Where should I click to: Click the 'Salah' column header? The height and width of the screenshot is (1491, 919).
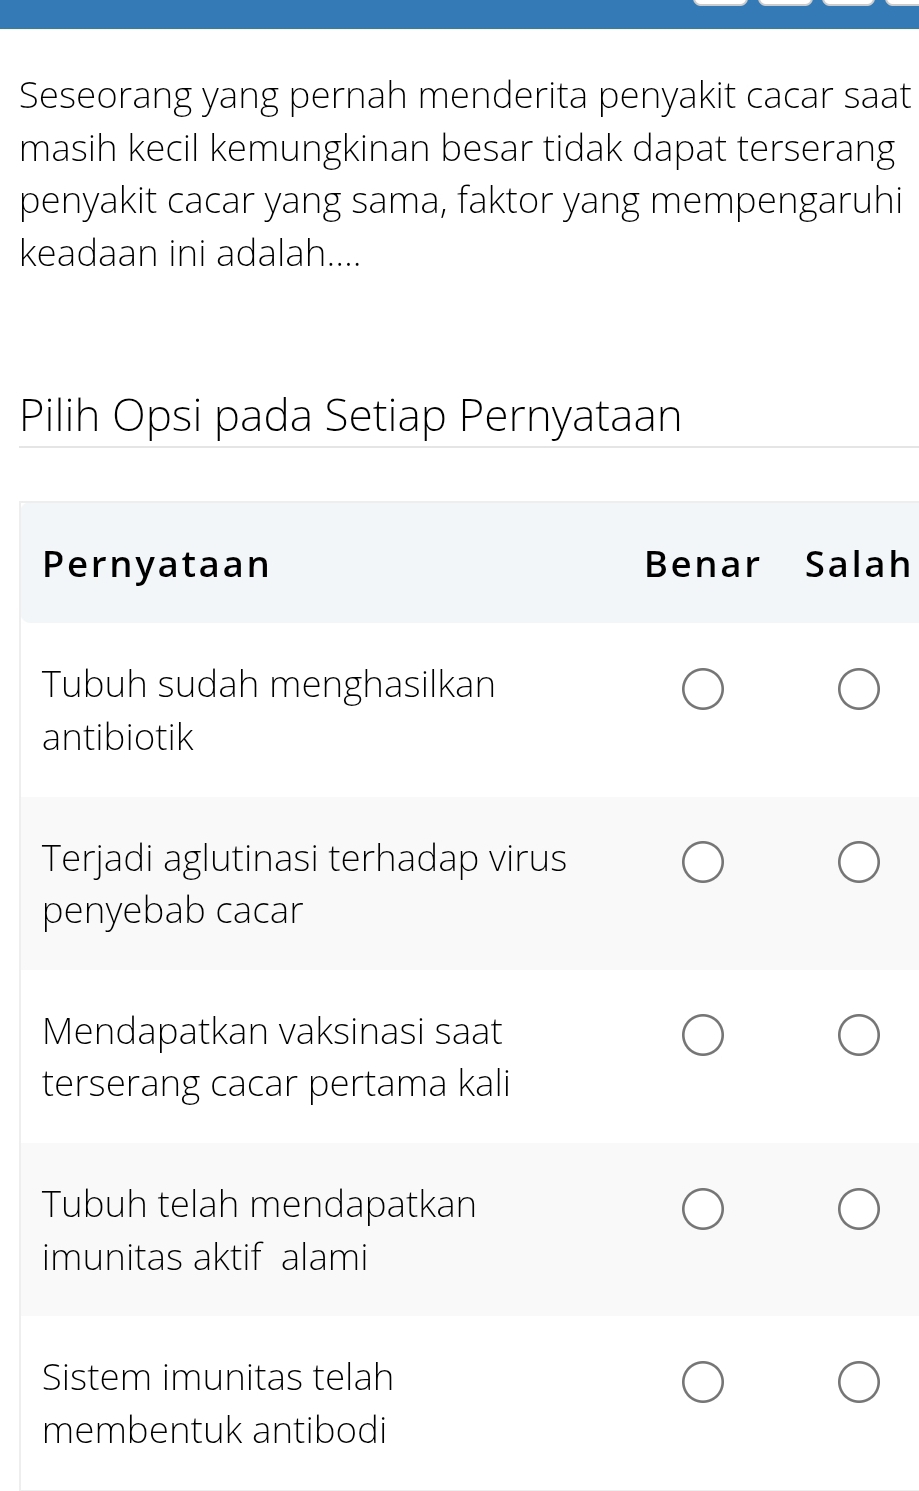(857, 565)
